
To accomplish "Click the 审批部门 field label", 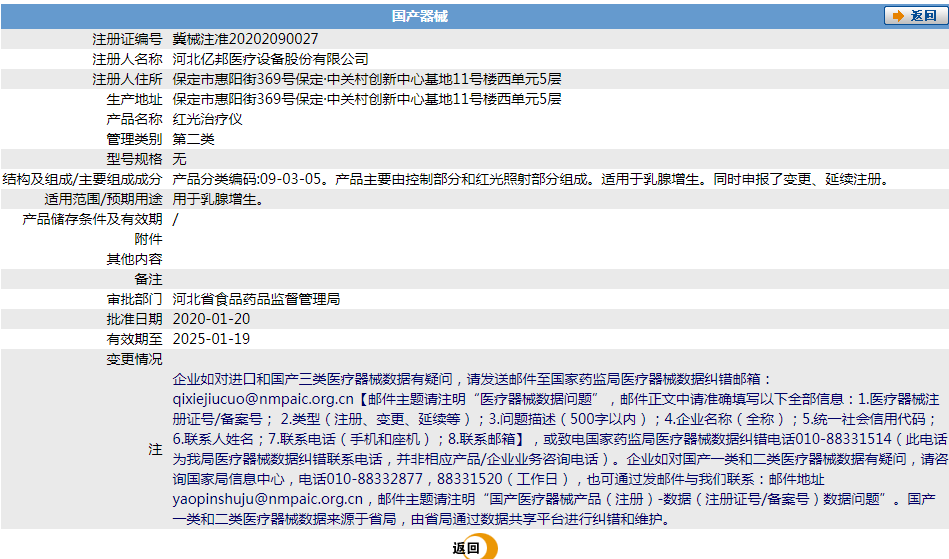I will (134, 299).
